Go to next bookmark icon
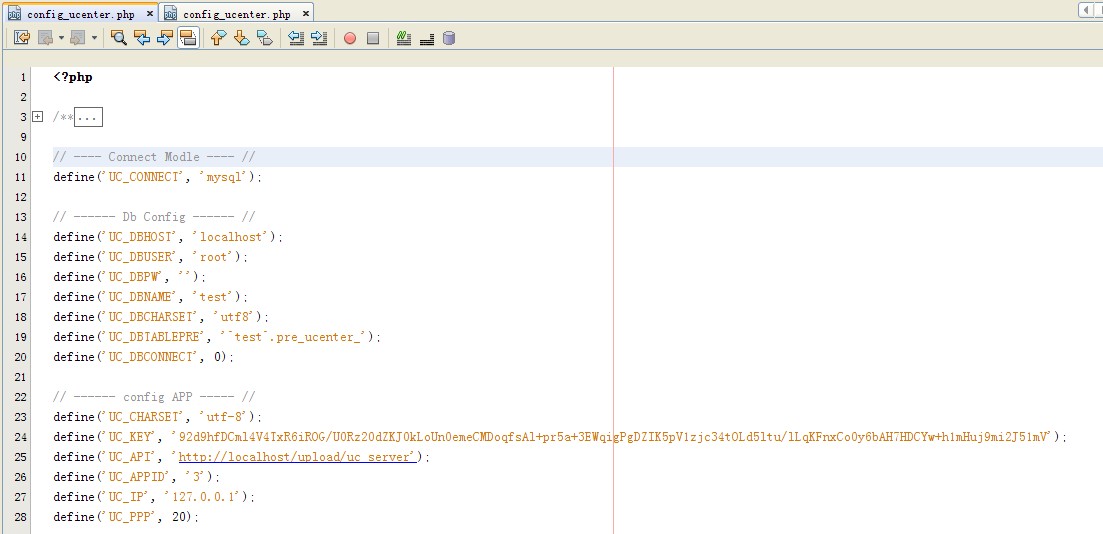 [241, 38]
